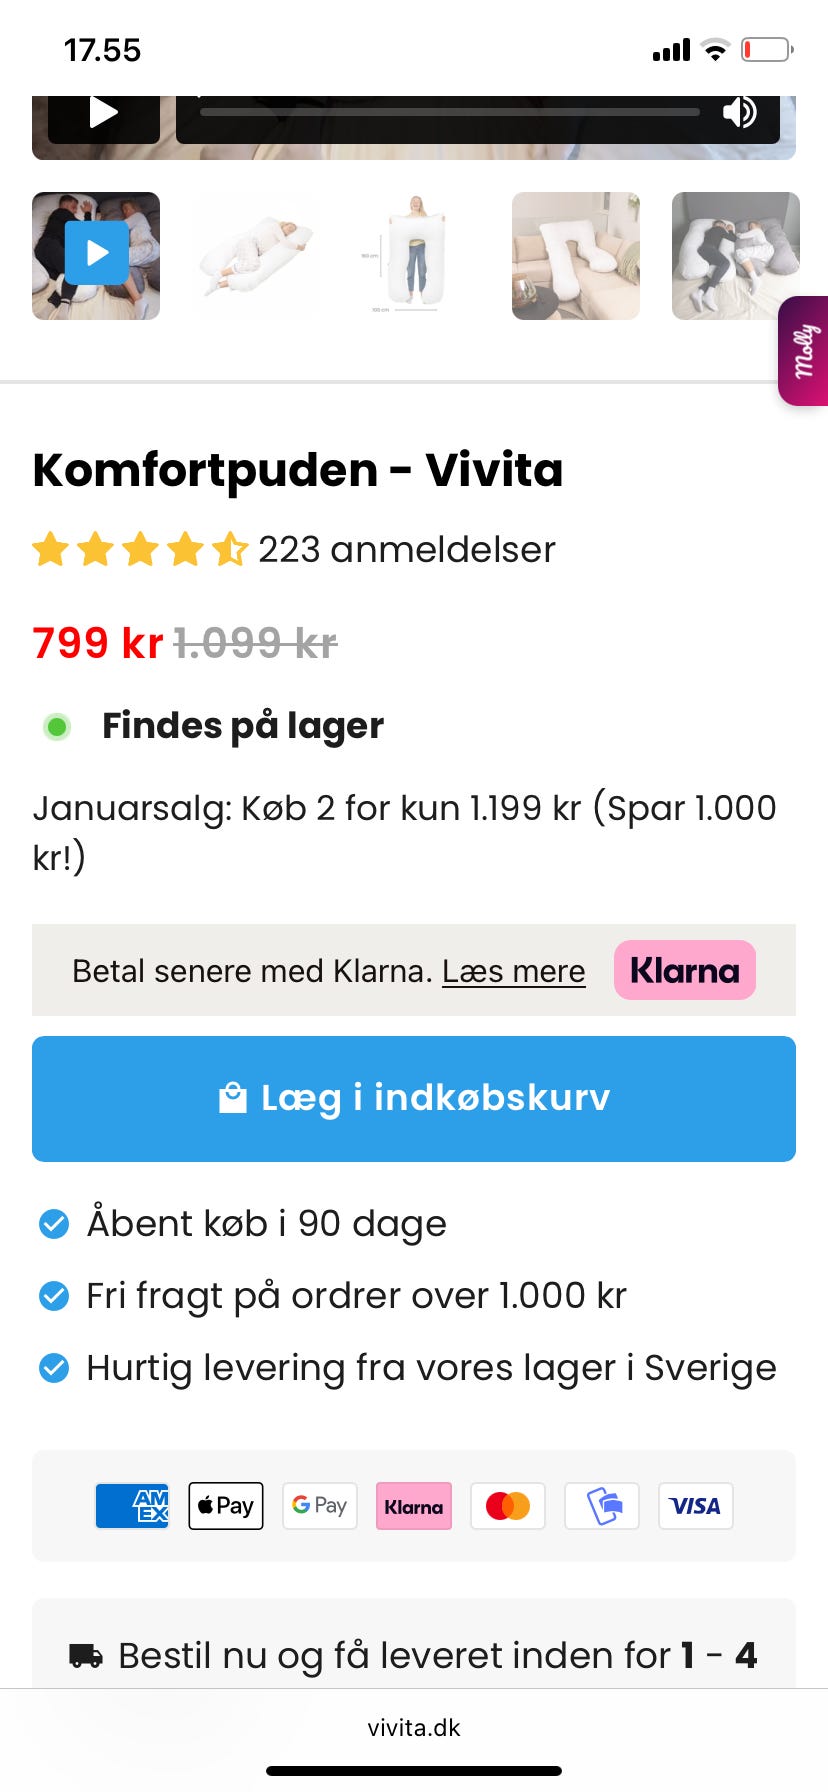828x1792 pixels.
Task: Click the Mastercard payment icon
Action: coord(508,1506)
